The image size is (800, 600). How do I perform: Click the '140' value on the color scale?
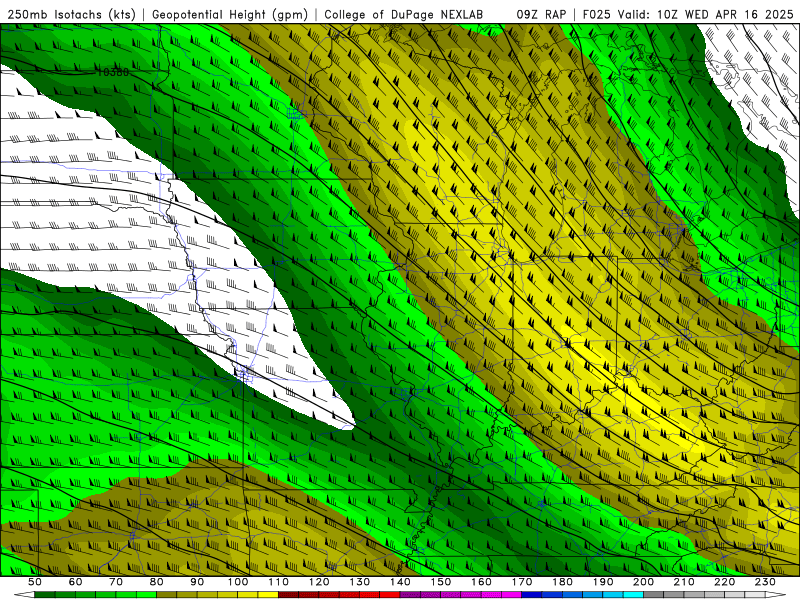[400, 582]
